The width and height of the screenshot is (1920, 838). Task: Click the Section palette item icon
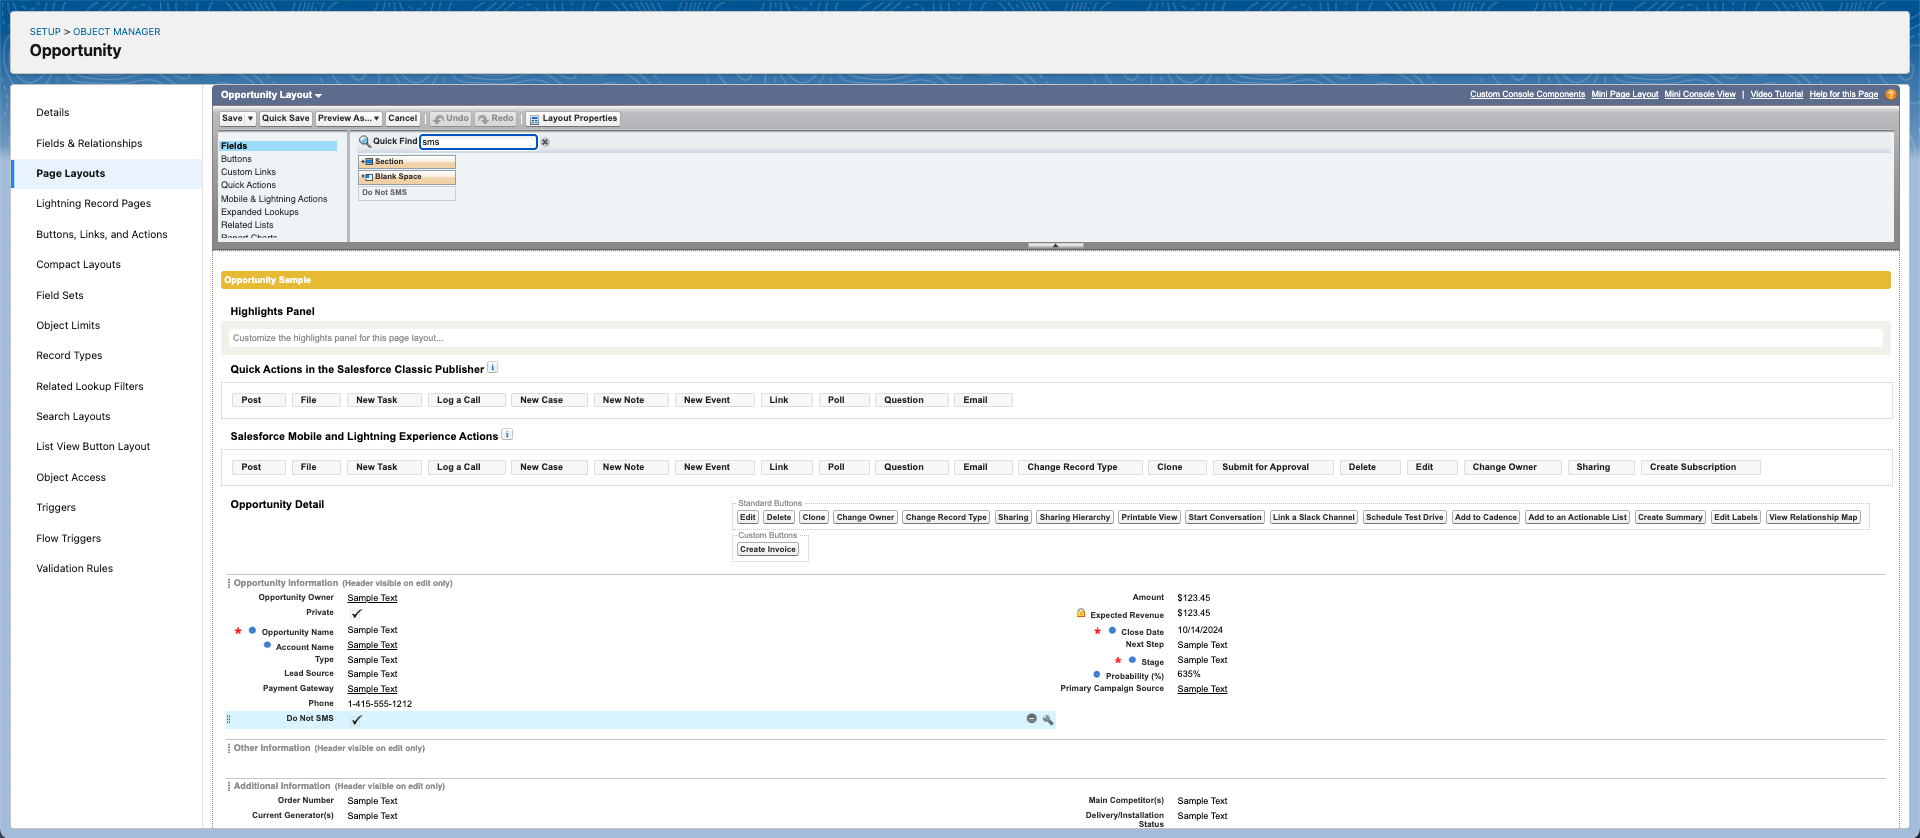click(x=367, y=162)
